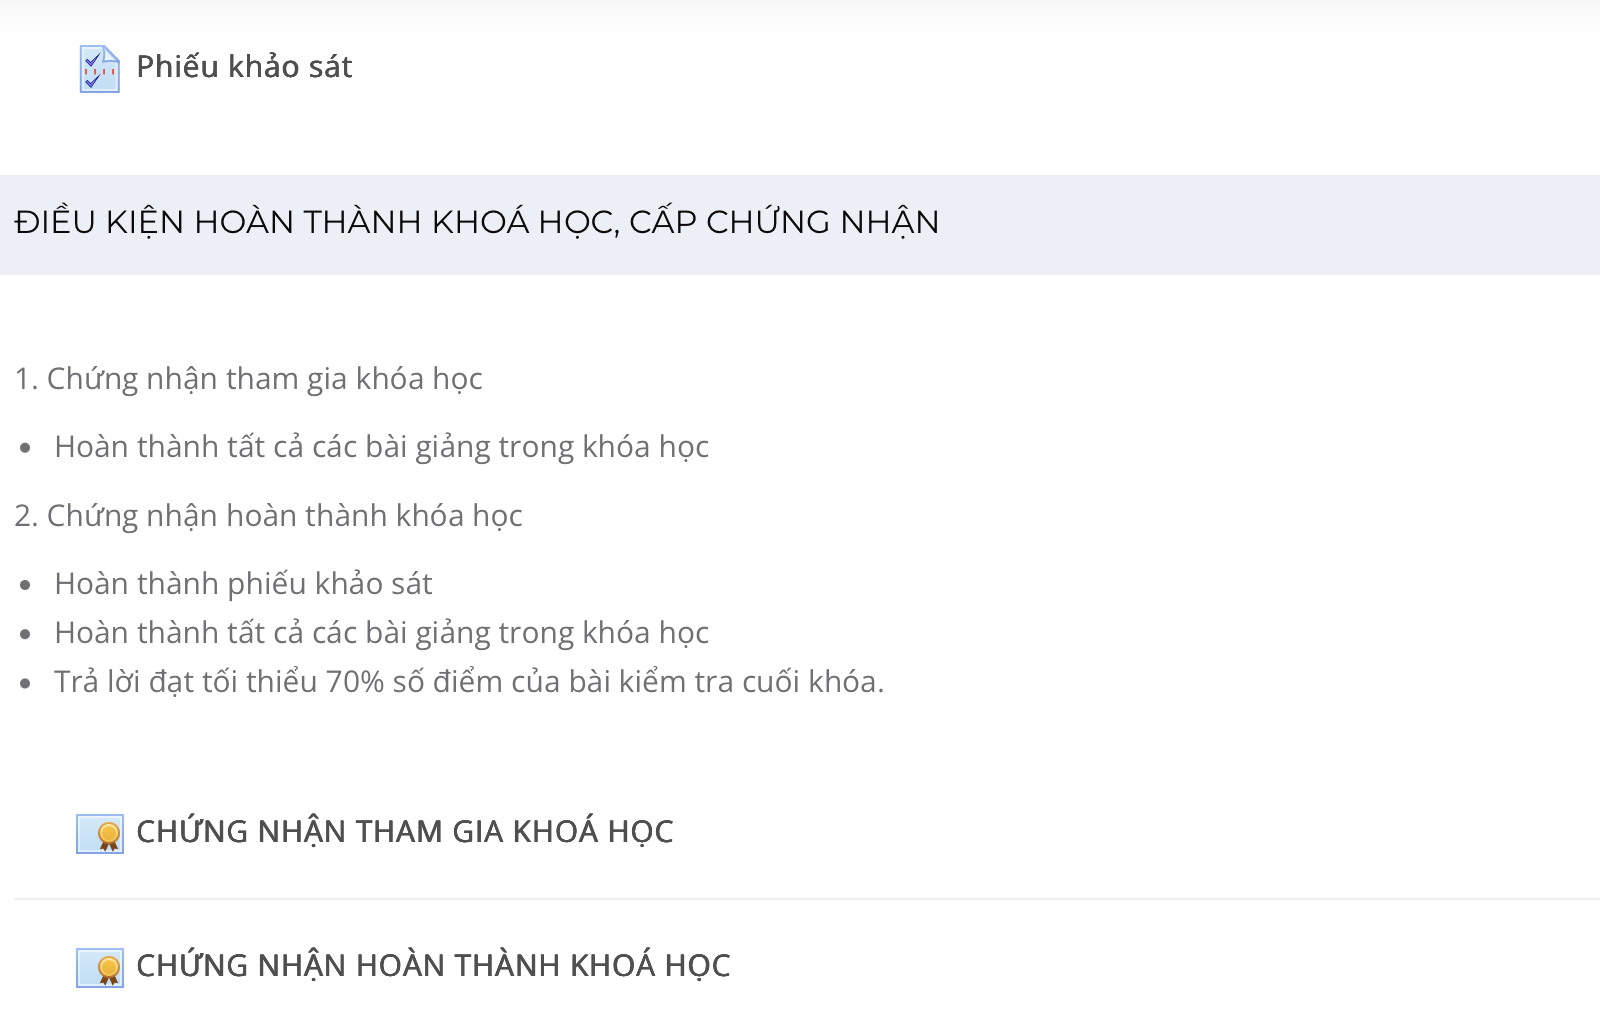Click the 'Trả lời đạt tối thiểu 70%' requirement line
Image resolution: width=1600 pixels, height=1034 pixels.
pos(469,682)
